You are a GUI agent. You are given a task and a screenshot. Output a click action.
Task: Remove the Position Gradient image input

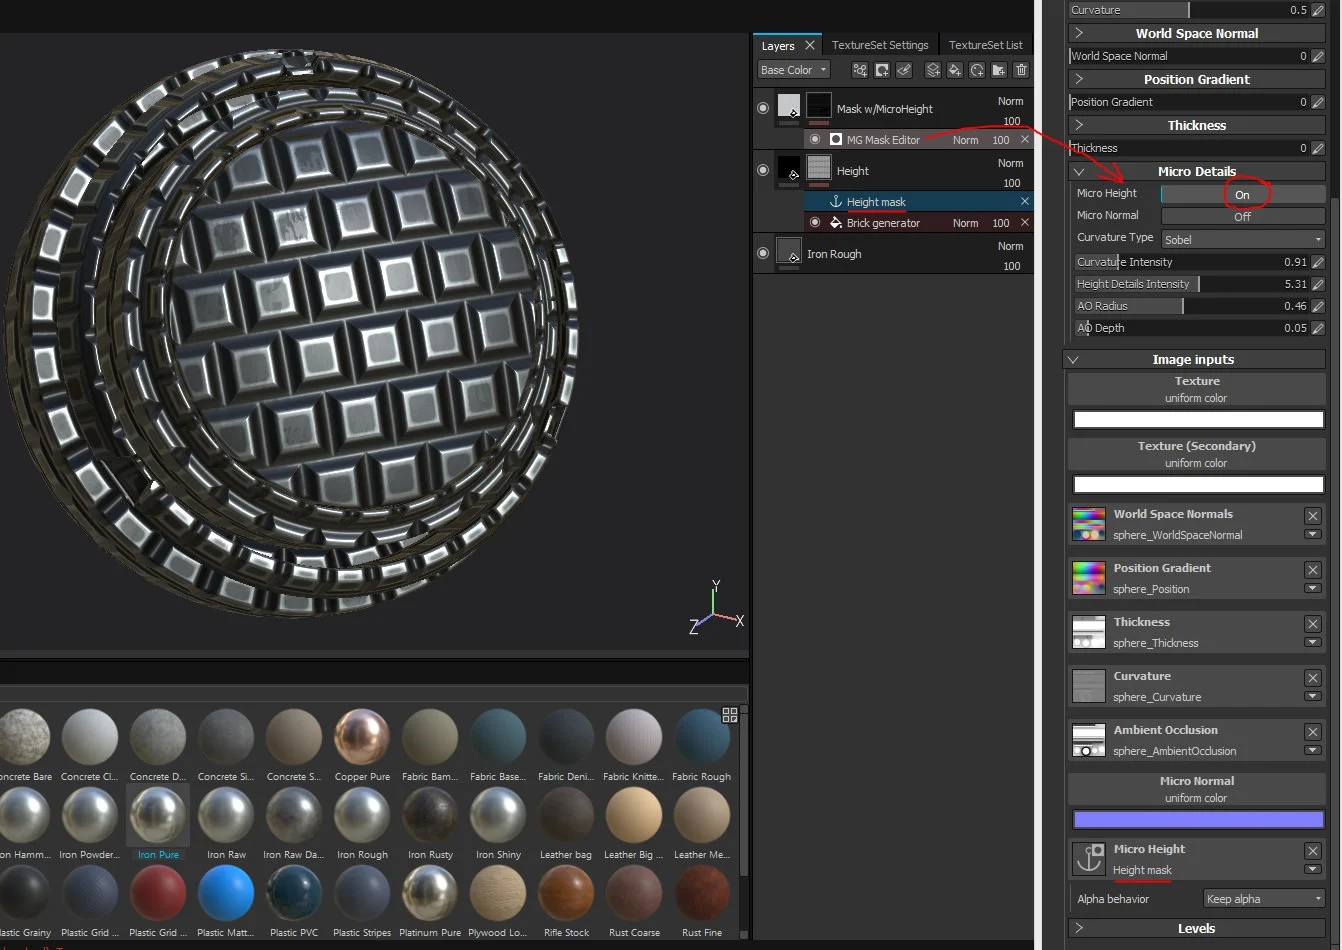(x=1313, y=570)
